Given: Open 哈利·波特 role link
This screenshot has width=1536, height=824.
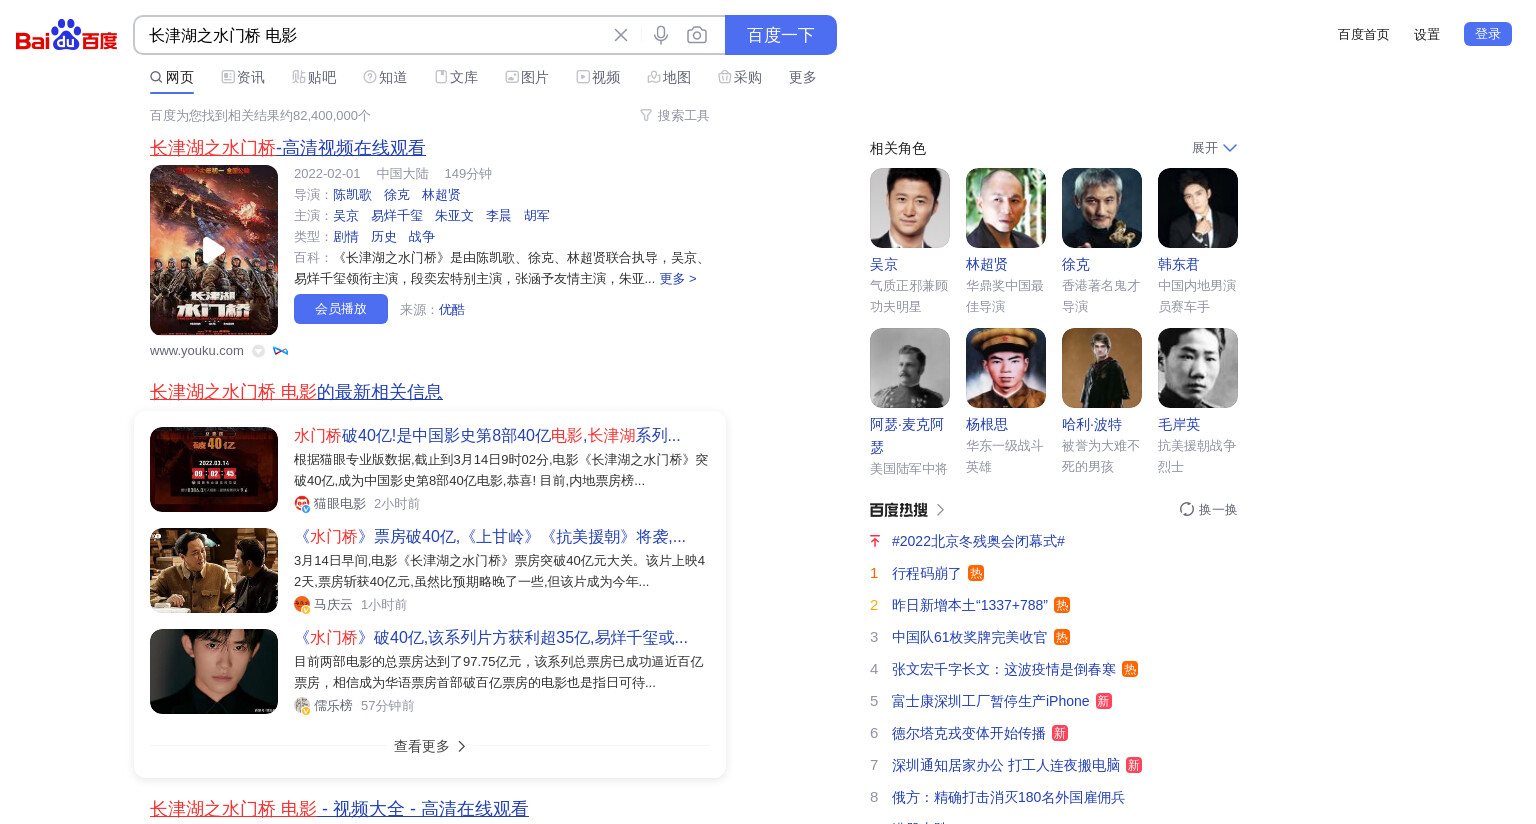Looking at the screenshot, I should (x=1092, y=425).
